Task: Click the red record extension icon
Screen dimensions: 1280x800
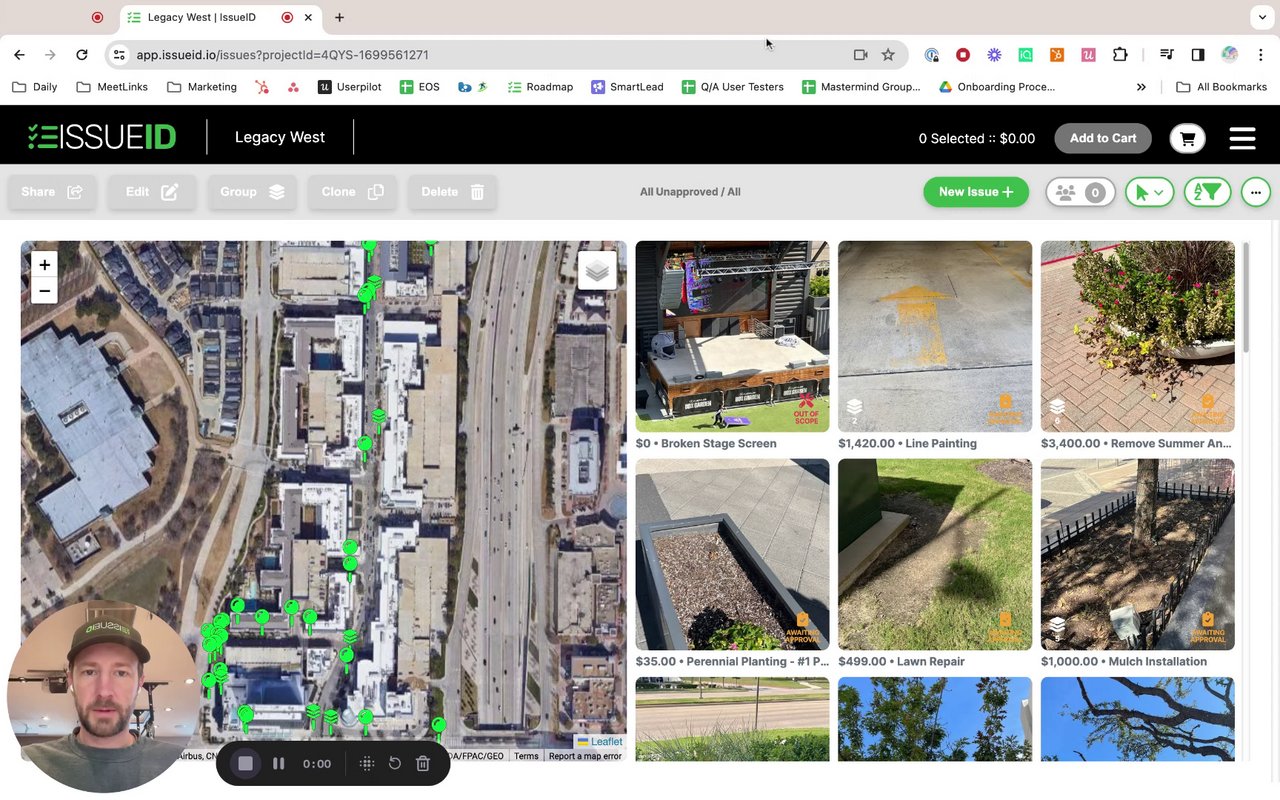Action: [x=963, y=55]
